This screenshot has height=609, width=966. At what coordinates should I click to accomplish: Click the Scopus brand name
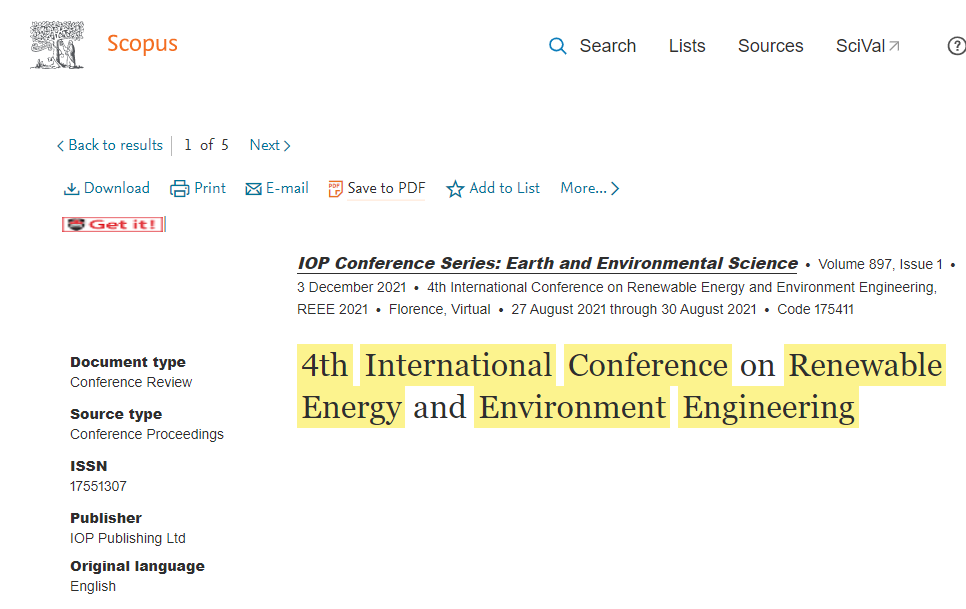coord(142,44)
